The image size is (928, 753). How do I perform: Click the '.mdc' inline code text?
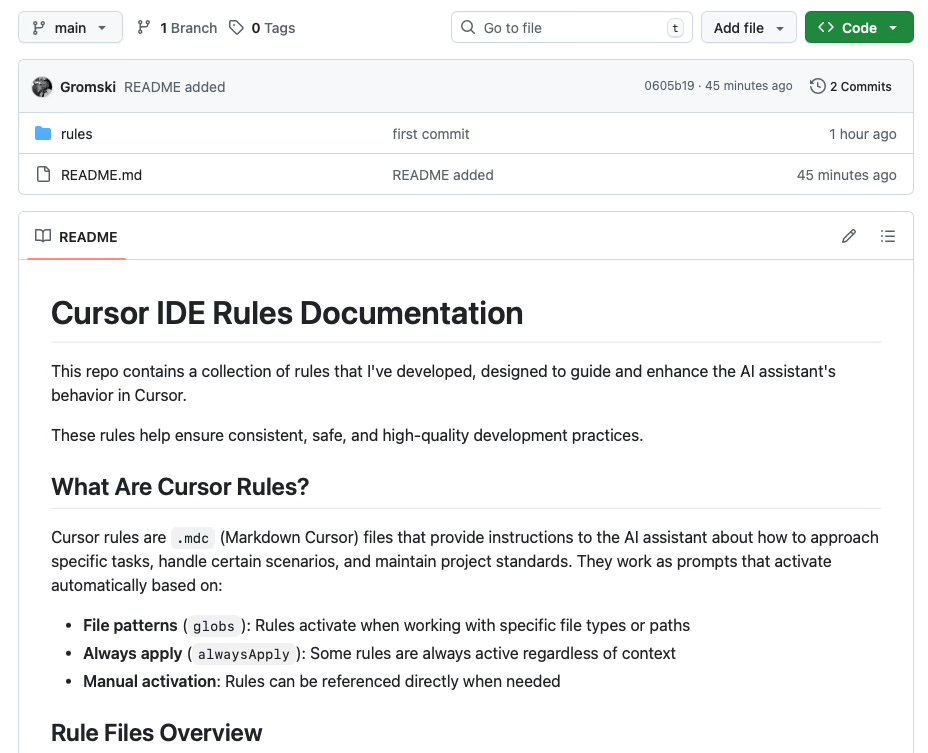(x=193, y=538)
